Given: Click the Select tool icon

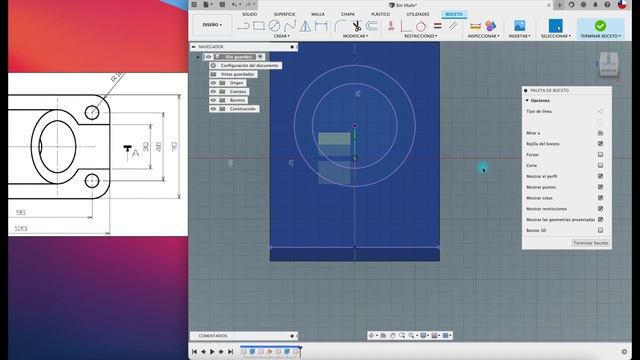Looking at the screenshot, I should pos(556,26).
